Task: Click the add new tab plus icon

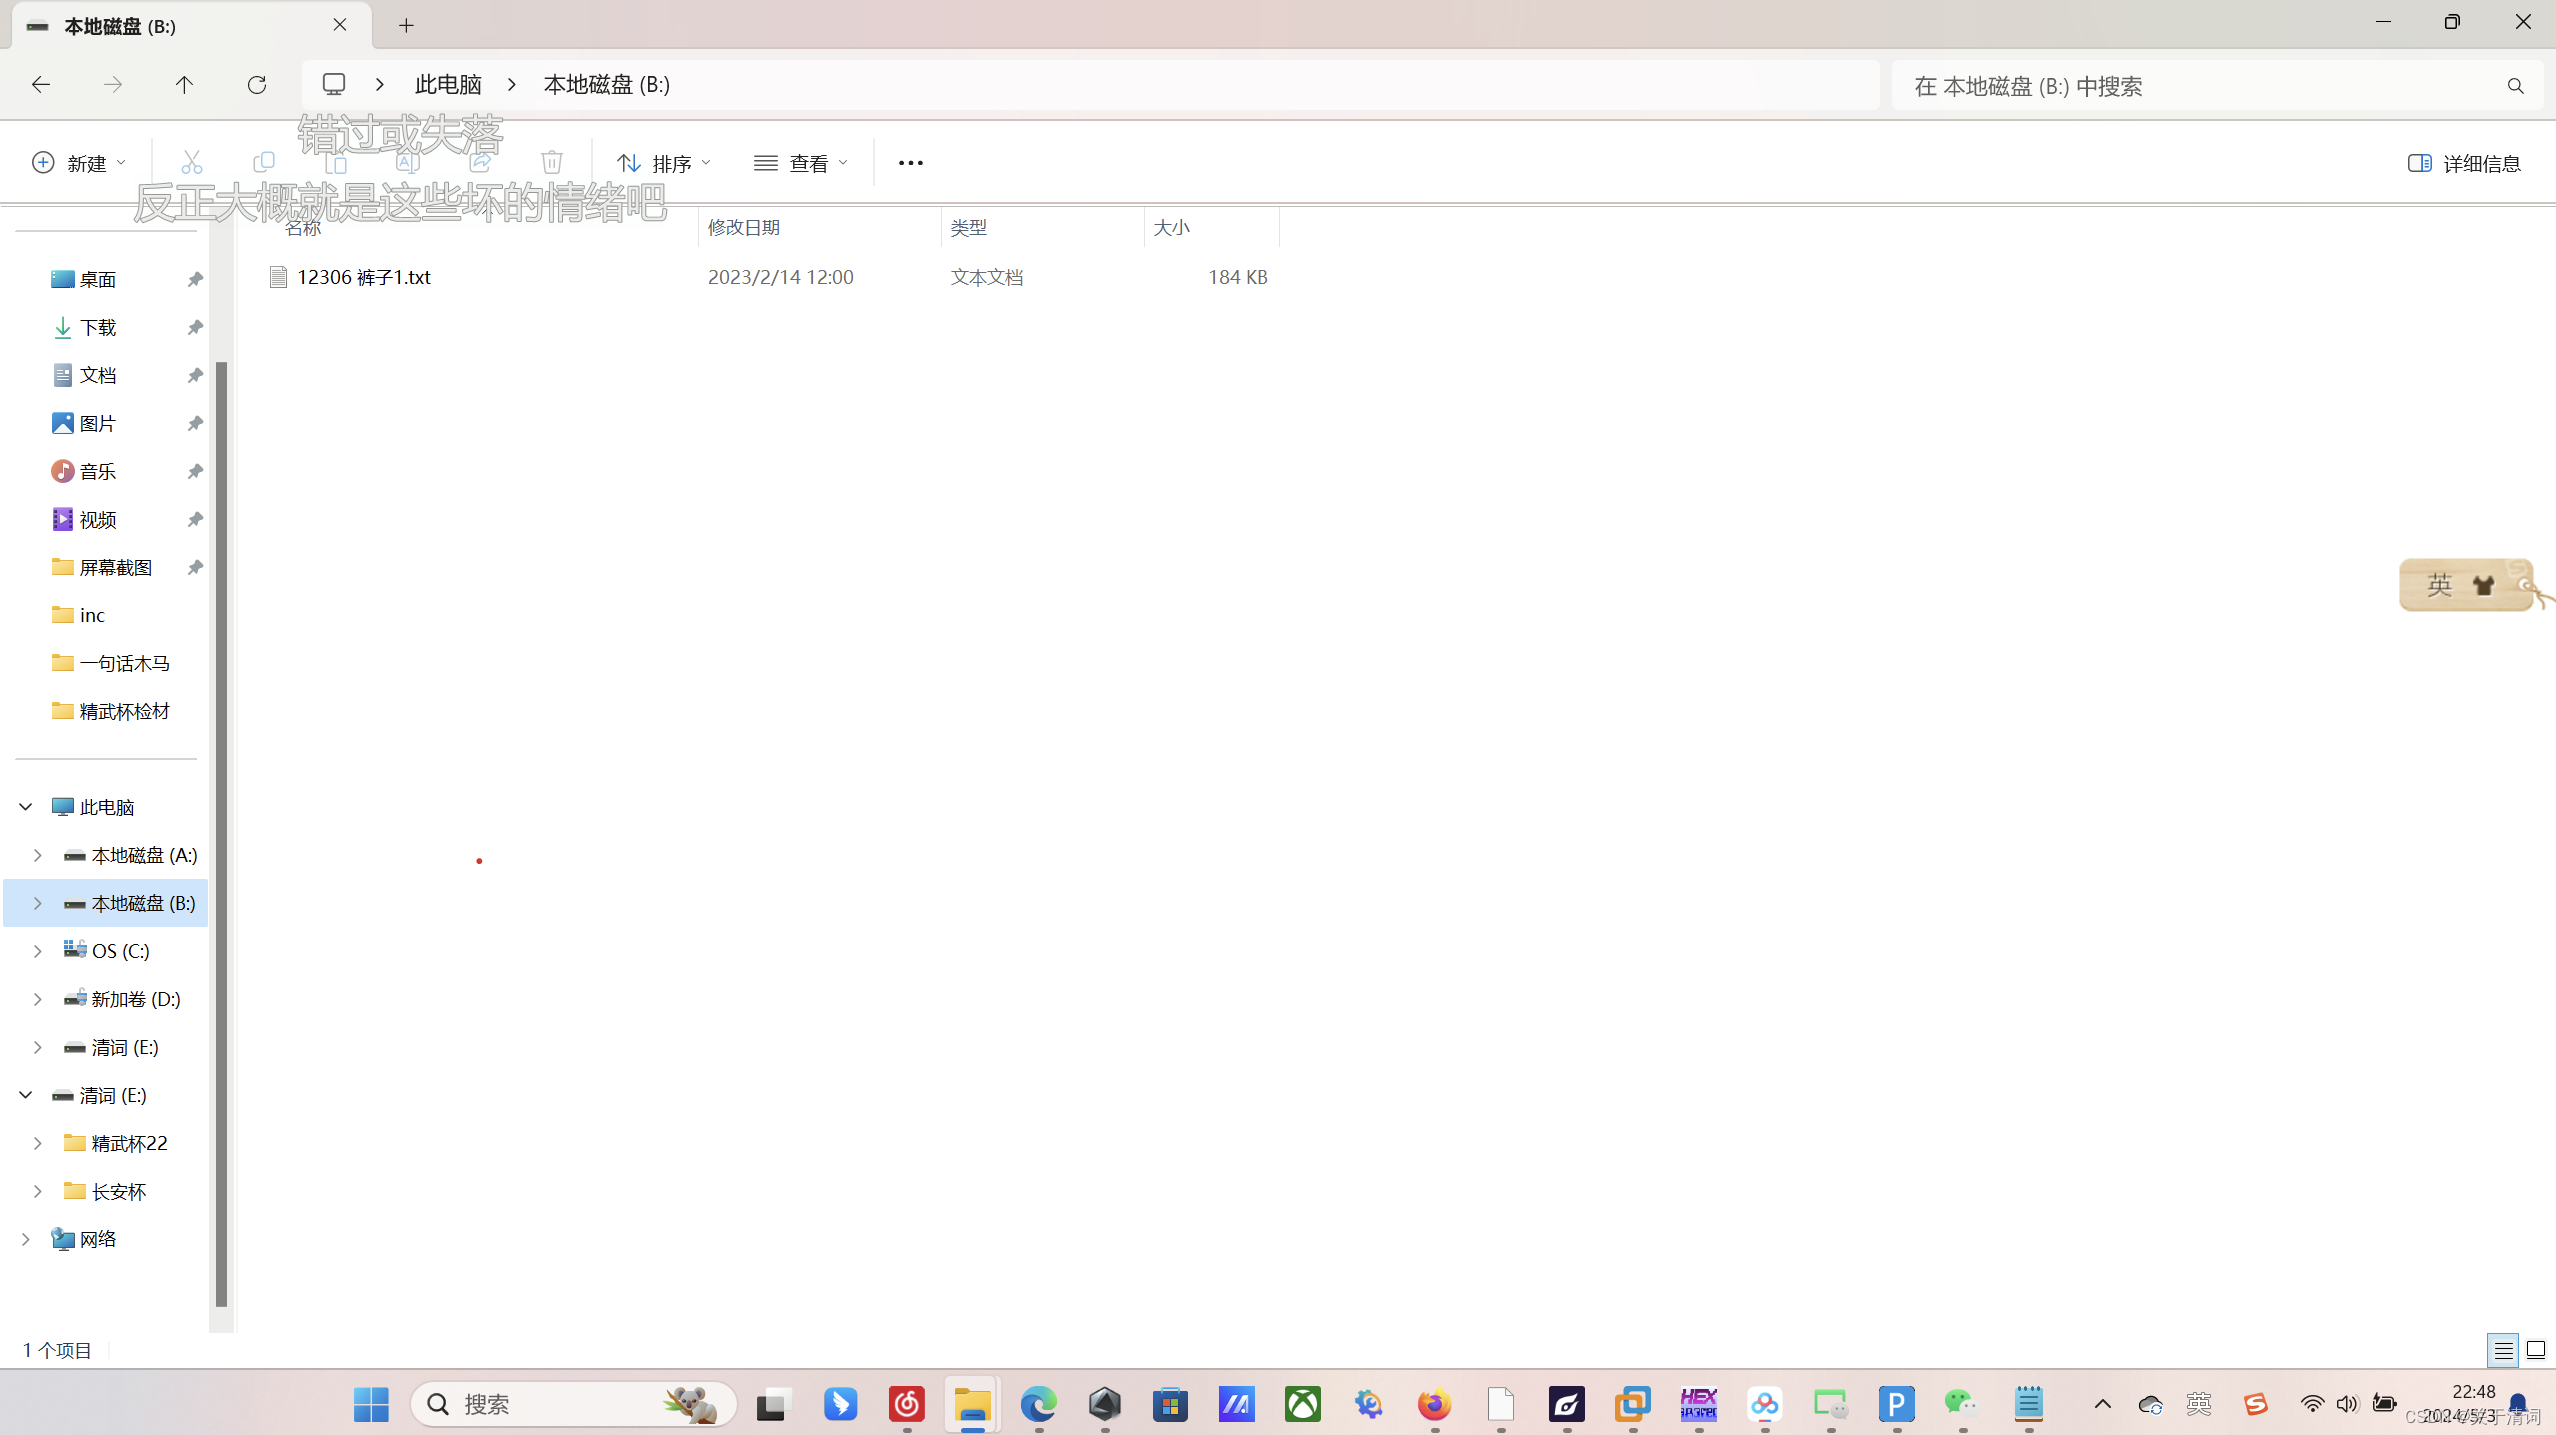Action: pos(406,26)
